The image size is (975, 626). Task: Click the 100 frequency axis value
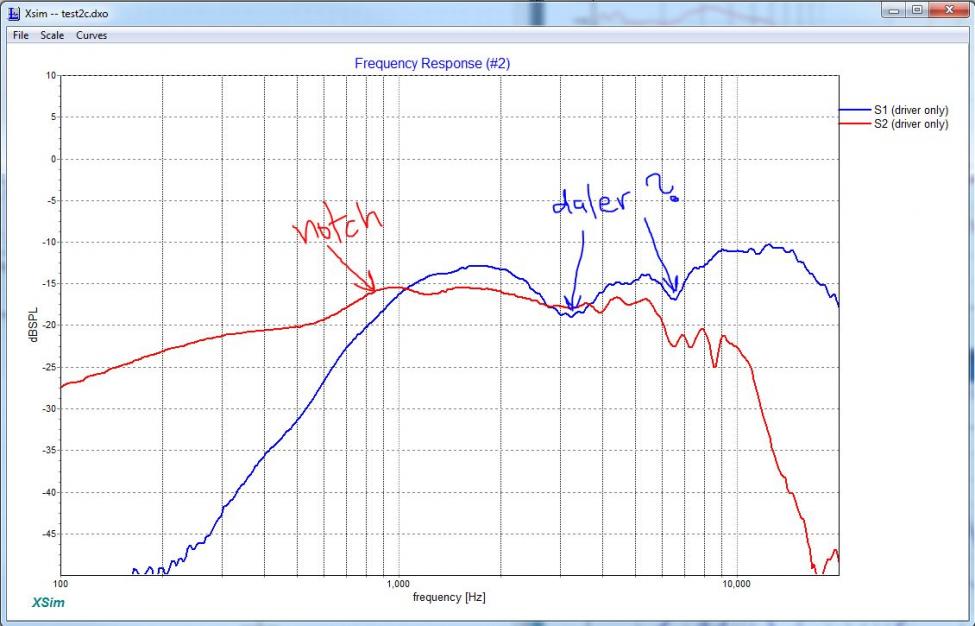[60, 584]
